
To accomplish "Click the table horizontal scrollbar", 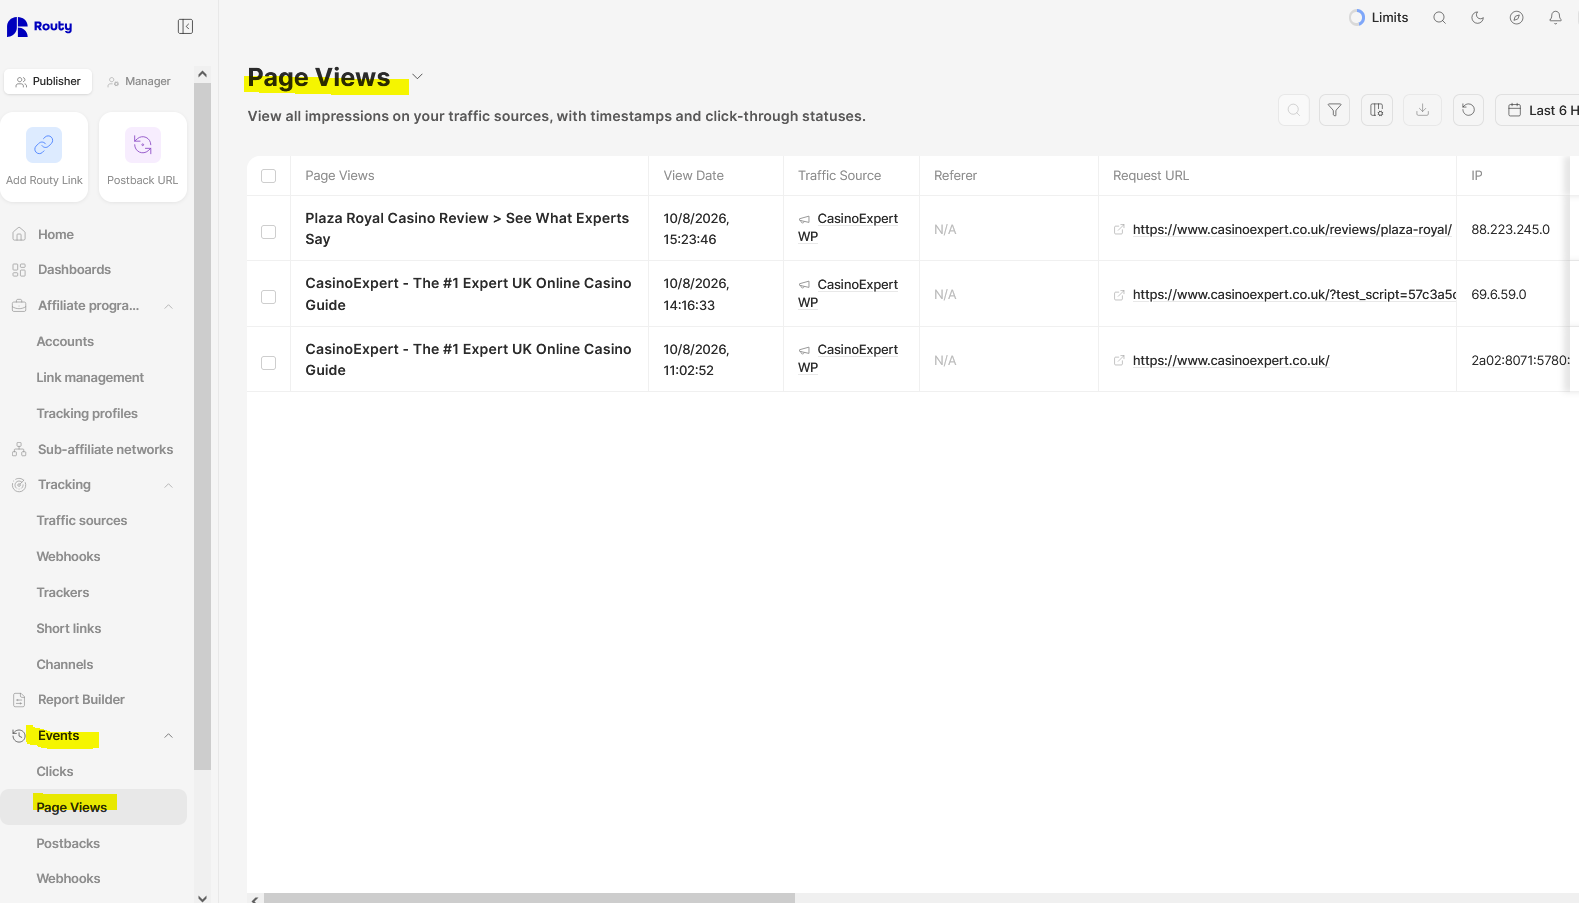I will [x=529, y=898].
